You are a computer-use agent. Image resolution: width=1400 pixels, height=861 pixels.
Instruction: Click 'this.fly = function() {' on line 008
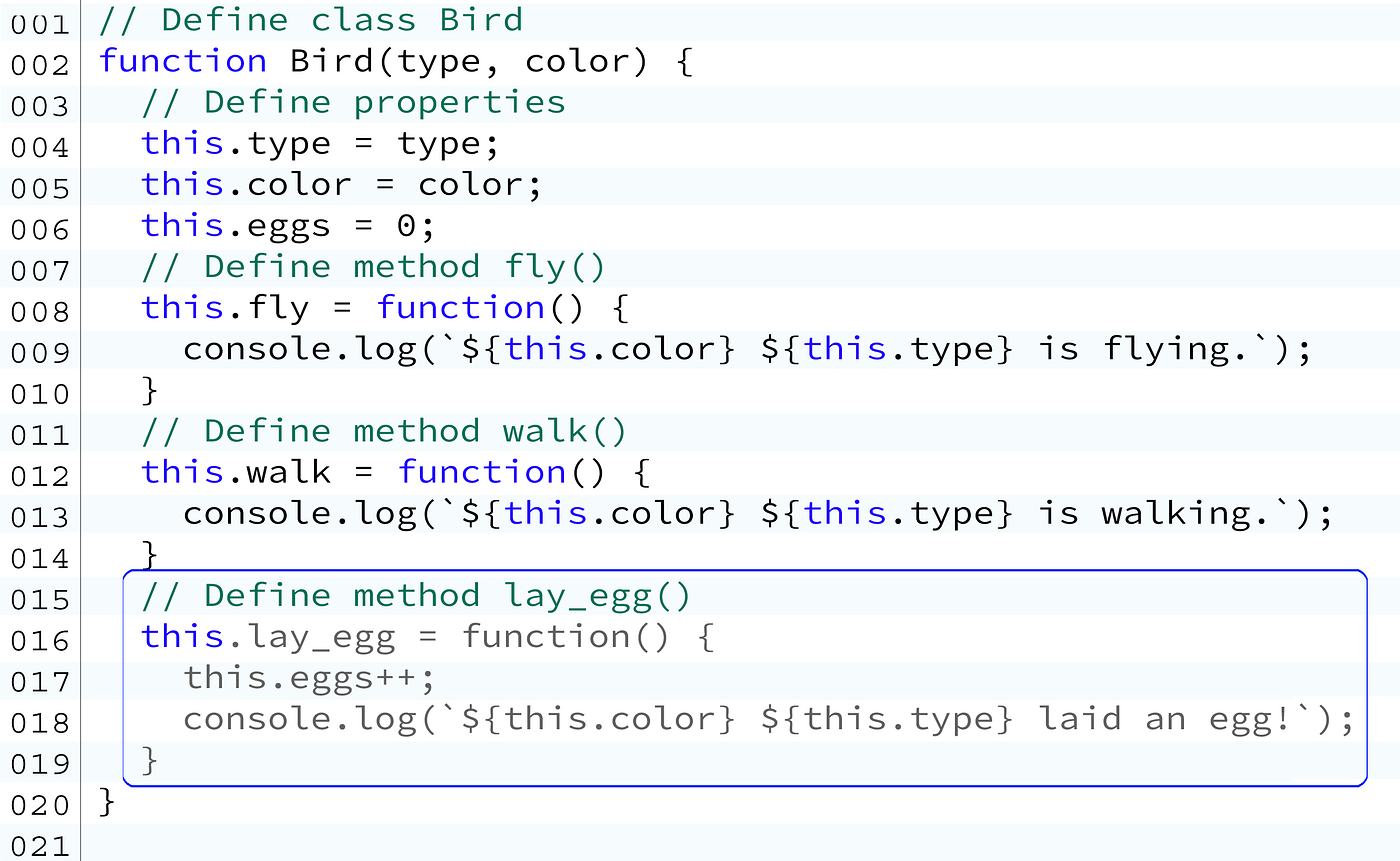click(385, 309)
